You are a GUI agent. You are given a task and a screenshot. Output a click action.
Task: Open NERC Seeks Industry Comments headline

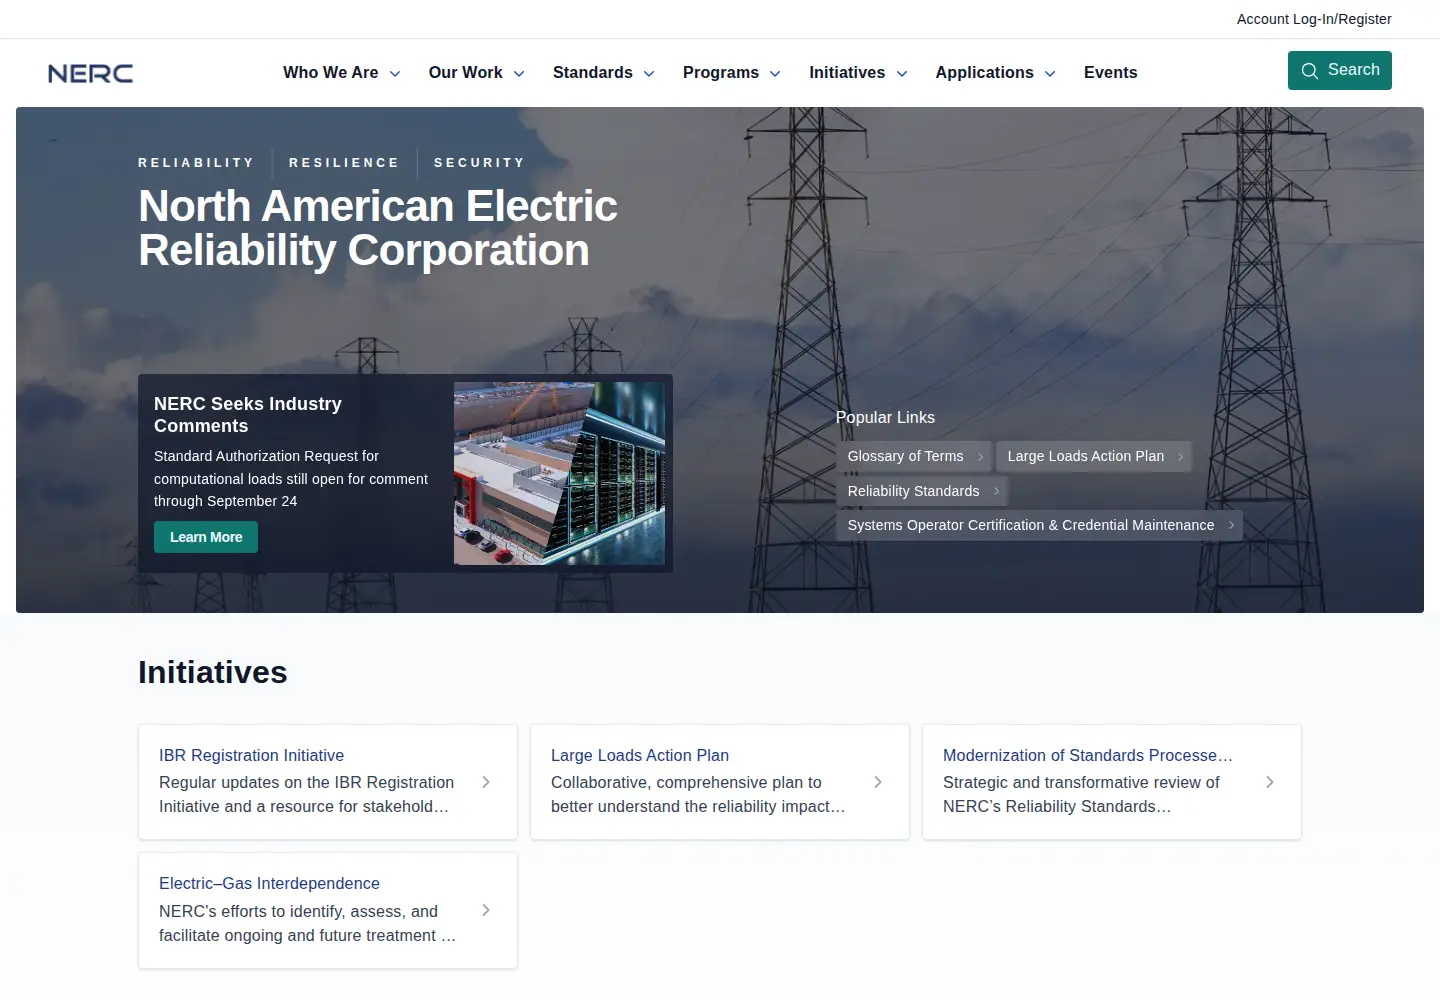pos(248,415)
